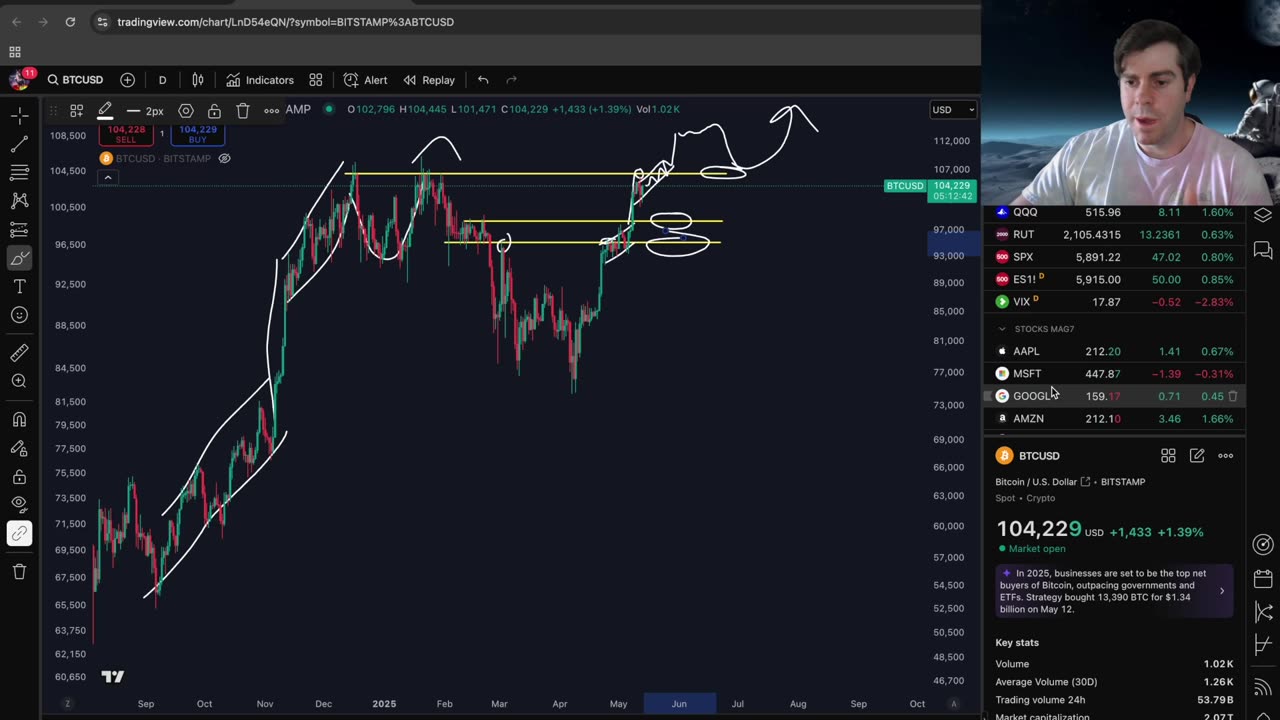This screenshot has height=720, width=1280.
Task: Start bar Replay mode
Action: click(429, 80)
